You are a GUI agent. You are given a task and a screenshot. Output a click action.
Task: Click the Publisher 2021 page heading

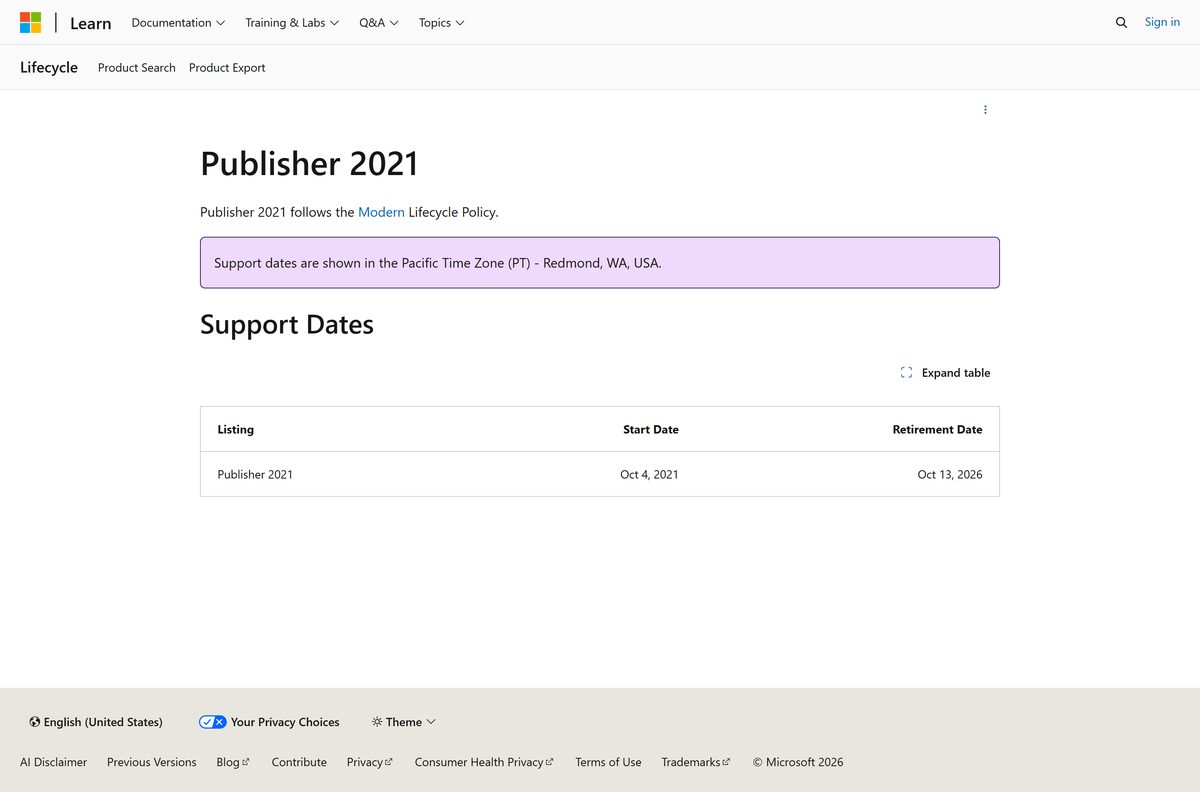pos(309,164)
